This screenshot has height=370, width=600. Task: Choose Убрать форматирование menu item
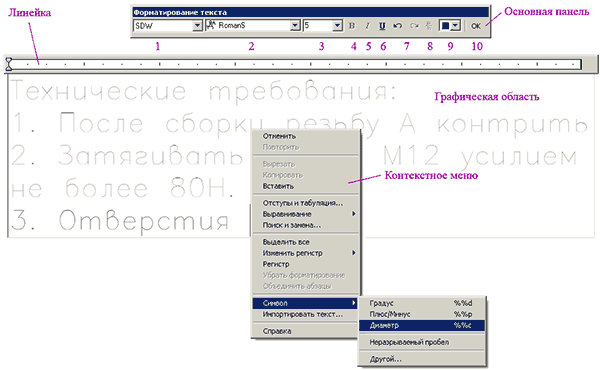[x=305, y=275]
